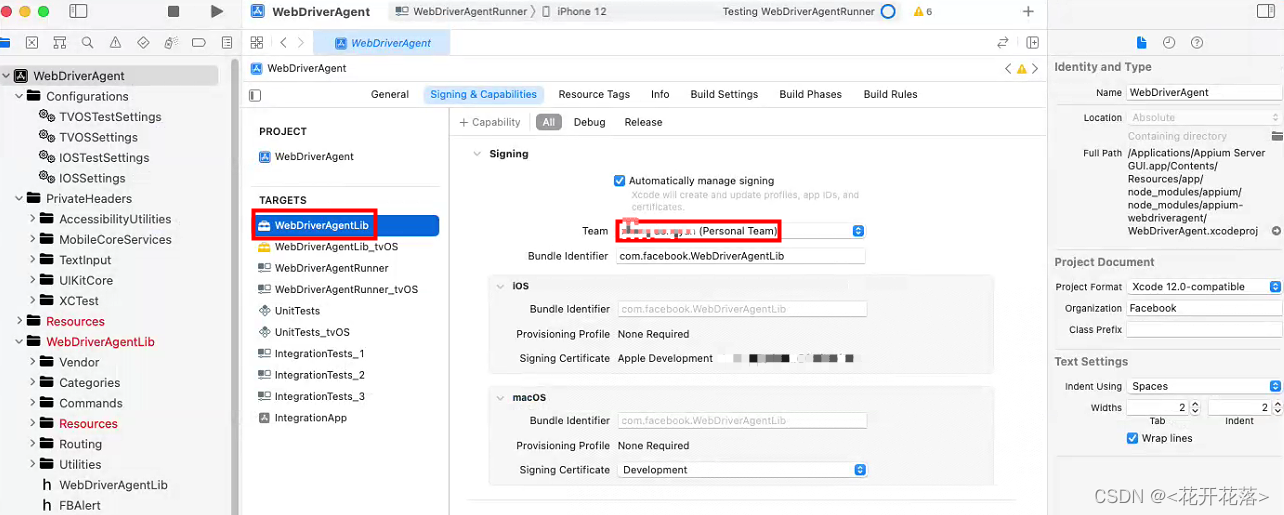Viewport: 1284px width, 515px height.
Task: Toggle the navigator sidebar button
Action: pyautogui.click(x=80, y=11)
